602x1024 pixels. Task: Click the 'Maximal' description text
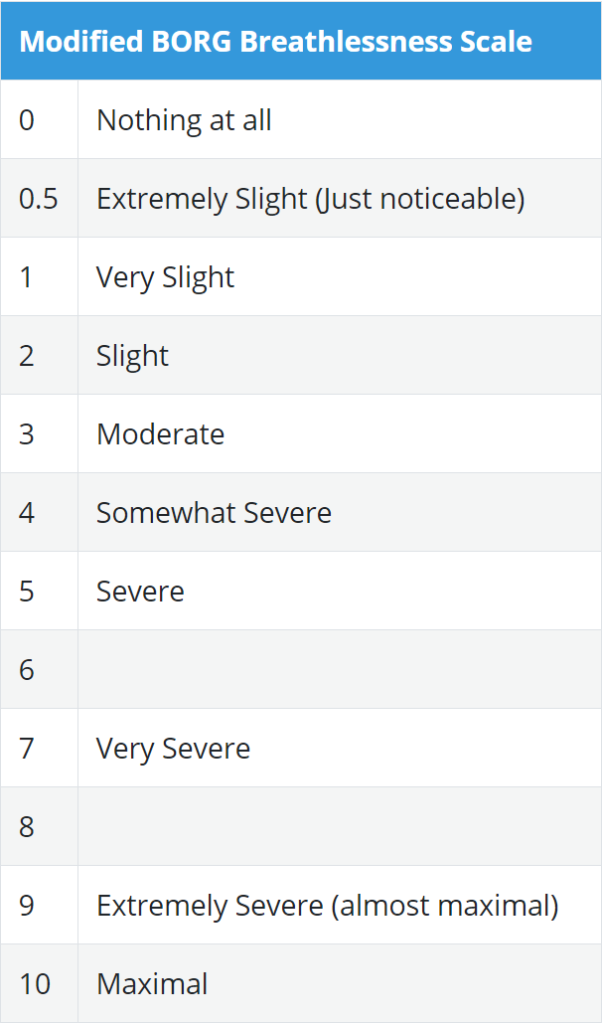pyautogui.click(x=152, y=984)
